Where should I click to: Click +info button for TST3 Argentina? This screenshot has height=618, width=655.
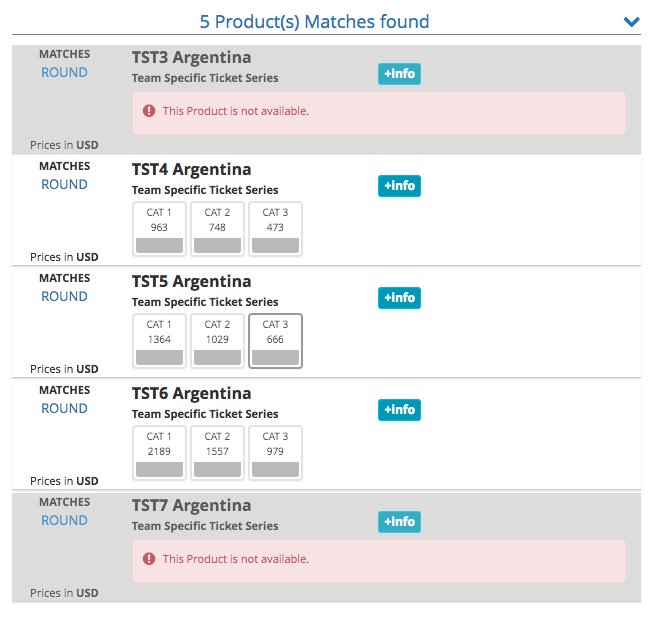tap(399, 74)
